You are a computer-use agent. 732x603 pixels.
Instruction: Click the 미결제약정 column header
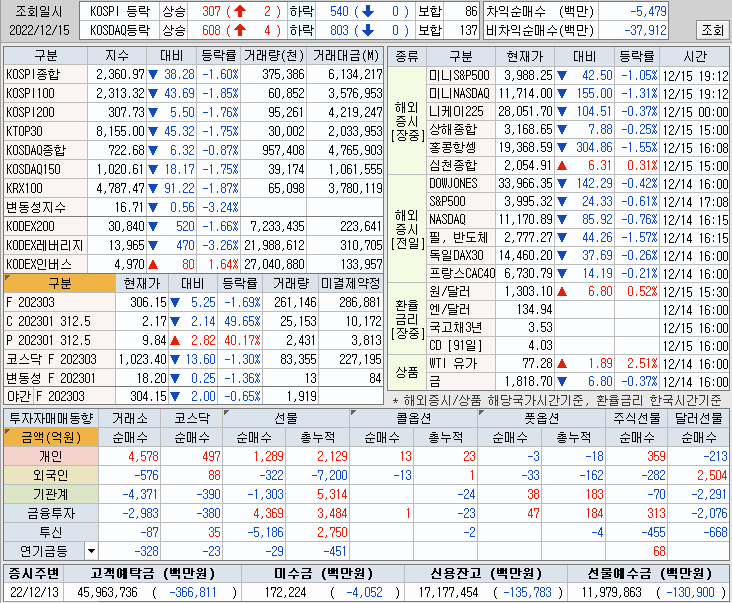[x=351, y=283]
